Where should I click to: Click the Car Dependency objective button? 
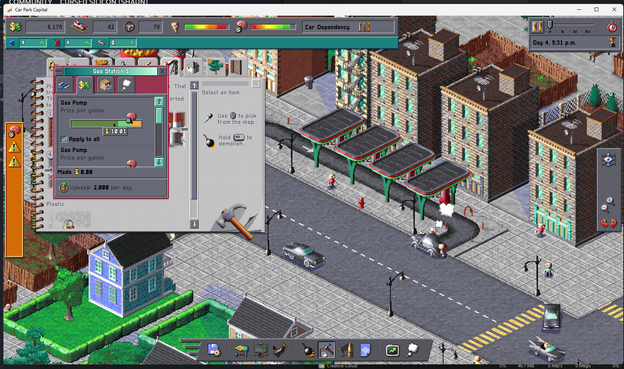[348, 27]
